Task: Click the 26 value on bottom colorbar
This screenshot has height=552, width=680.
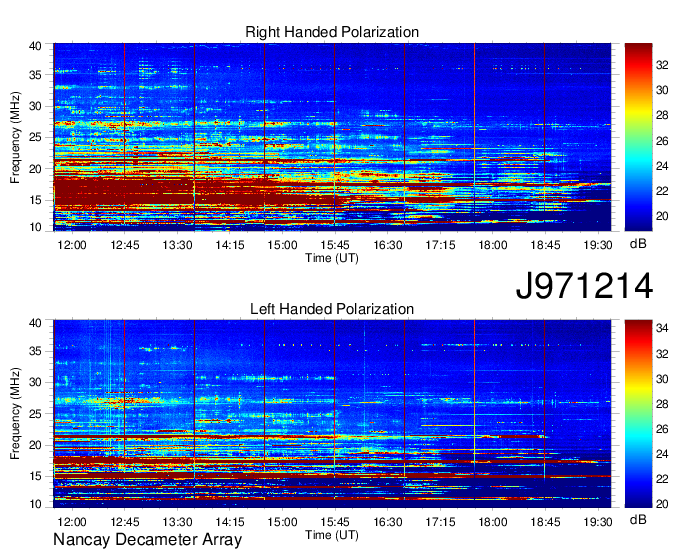Action: click(x=662, y=429)
